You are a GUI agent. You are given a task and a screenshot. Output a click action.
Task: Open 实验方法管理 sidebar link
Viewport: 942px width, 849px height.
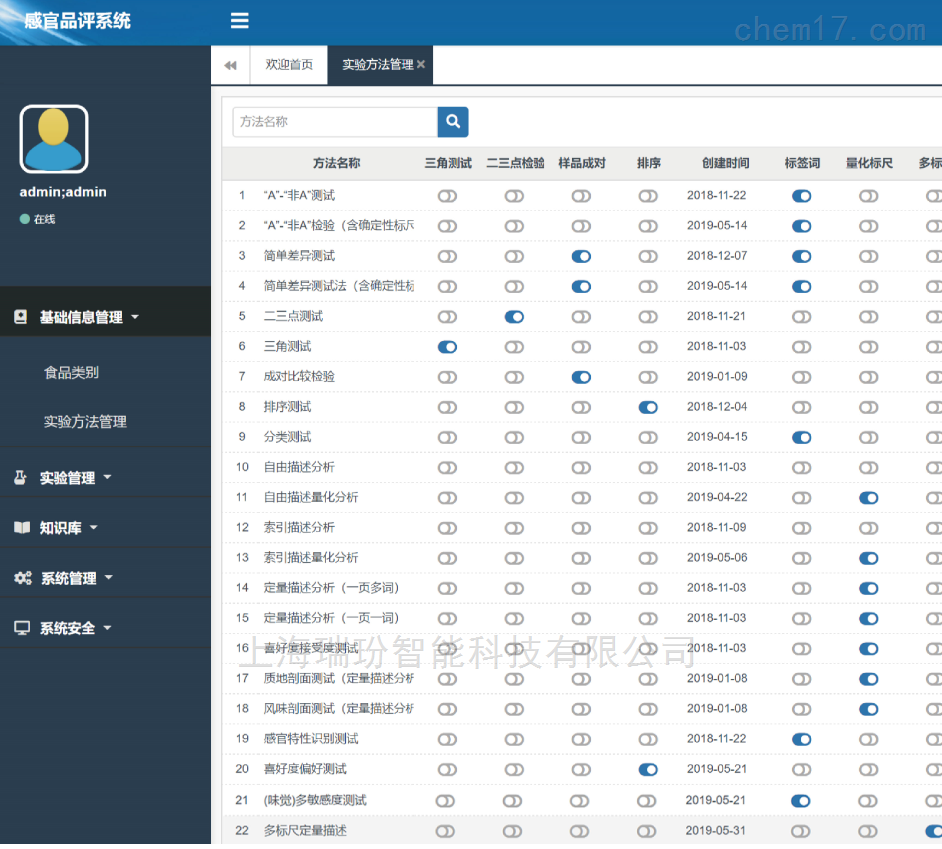click(85, 422)
